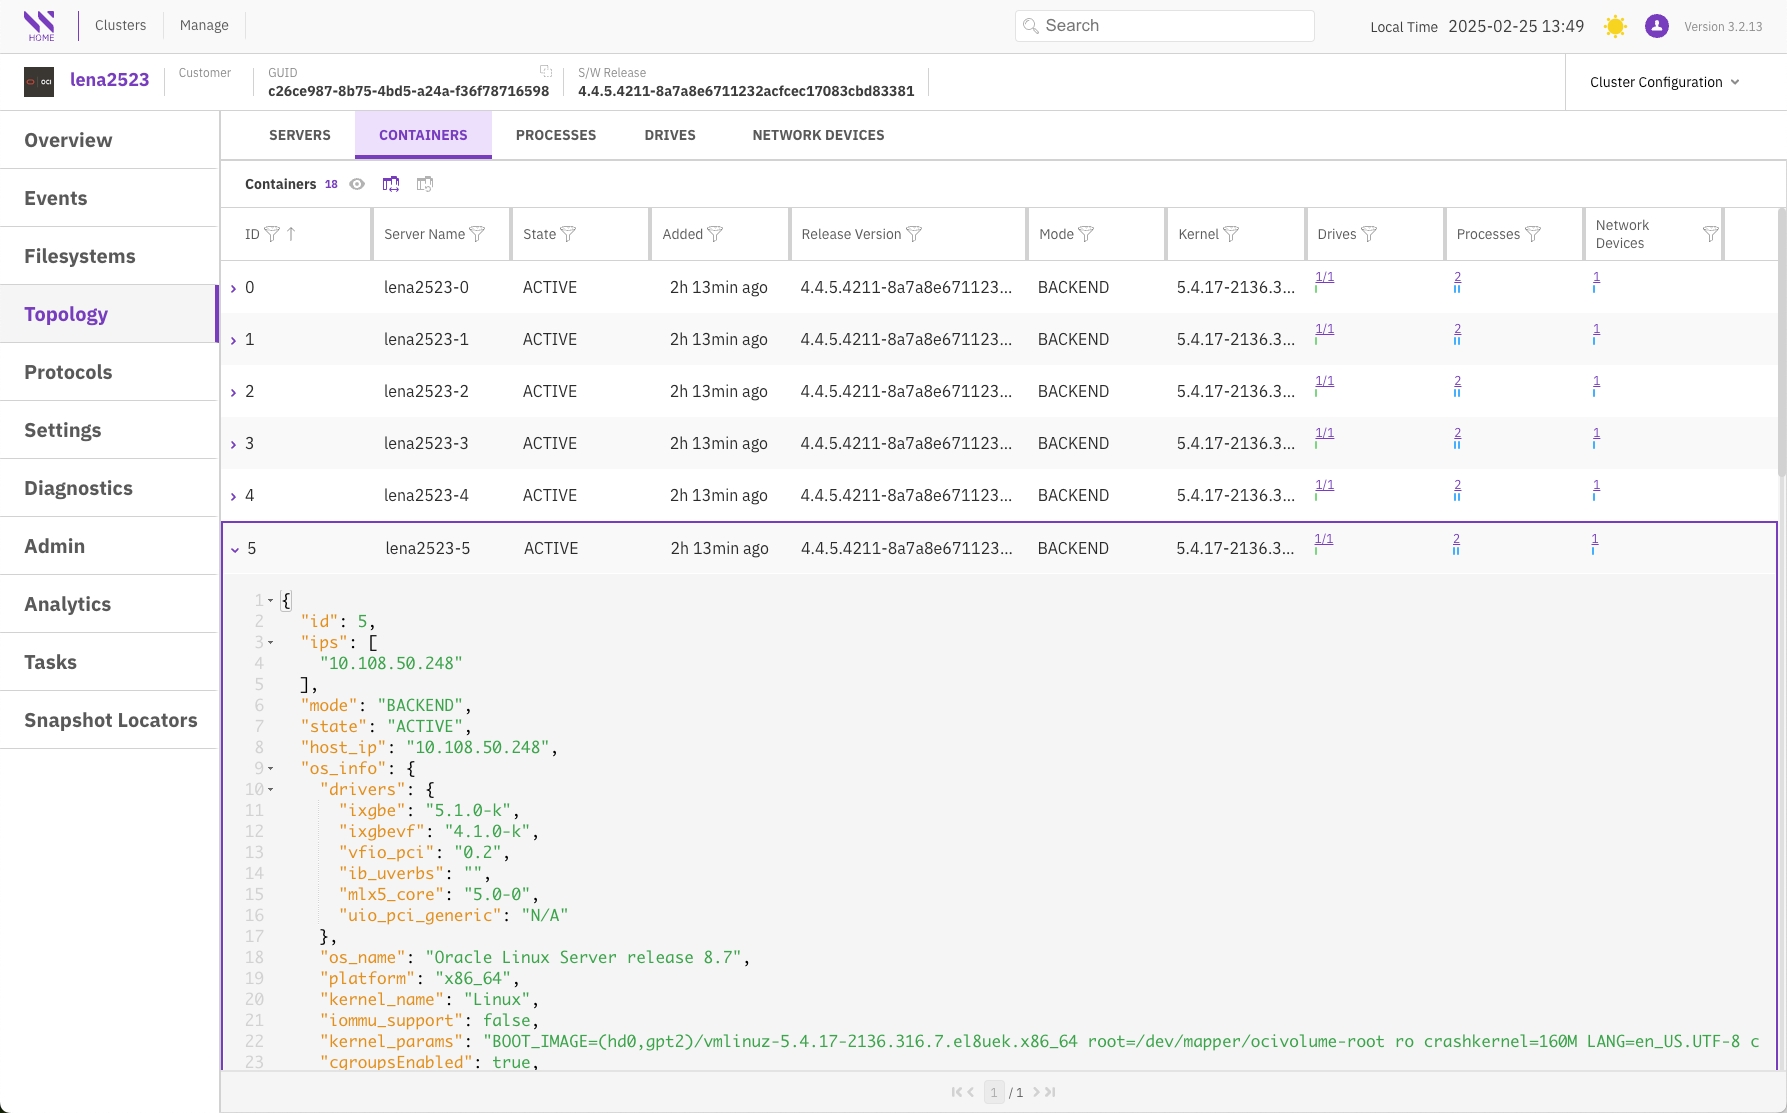Expand container row 2 details

tap(234, 392)
